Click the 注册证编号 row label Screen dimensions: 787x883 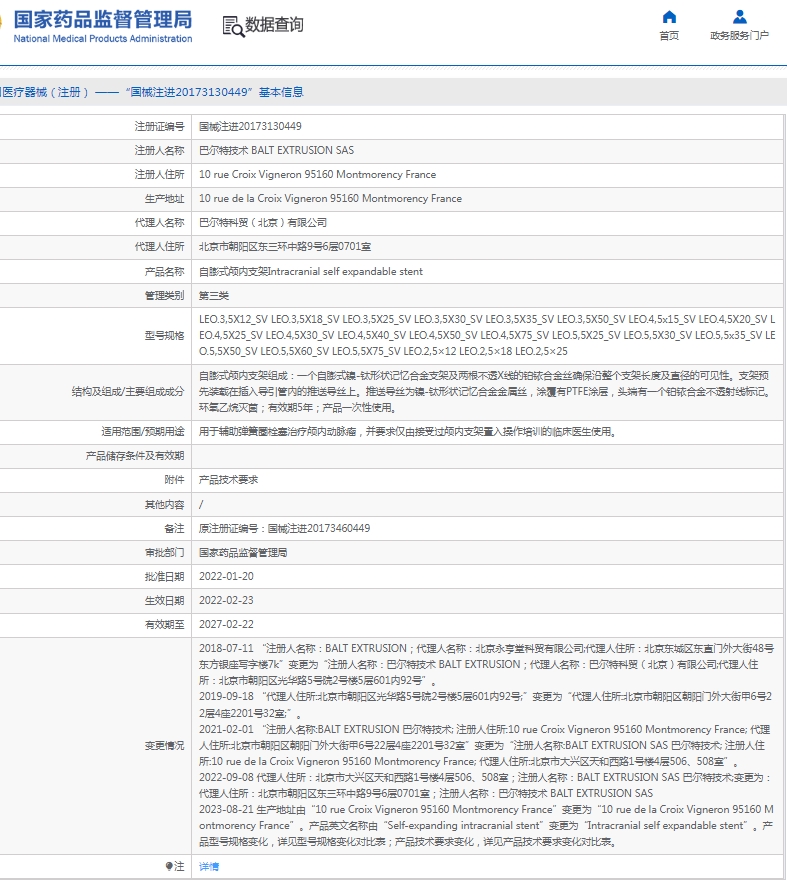tap(159, 126)
